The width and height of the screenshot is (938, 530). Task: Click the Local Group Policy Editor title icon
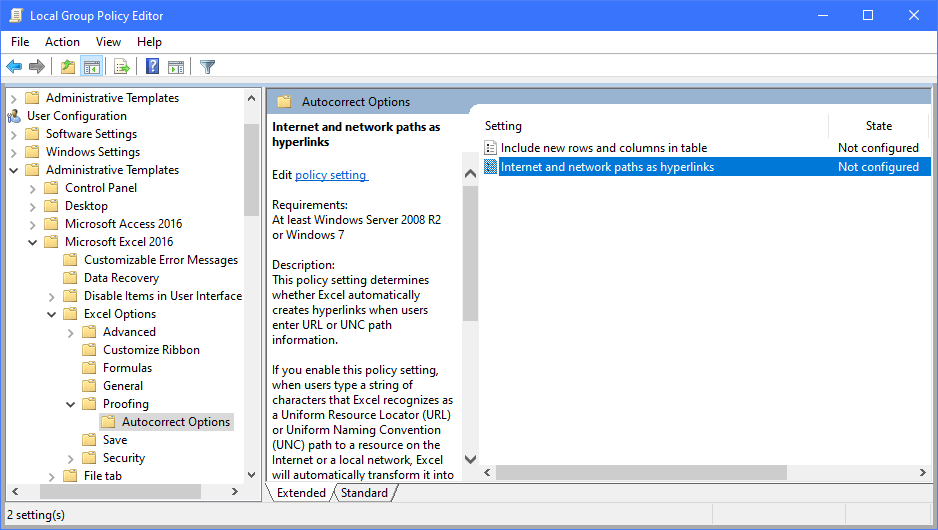click(16, 16)
